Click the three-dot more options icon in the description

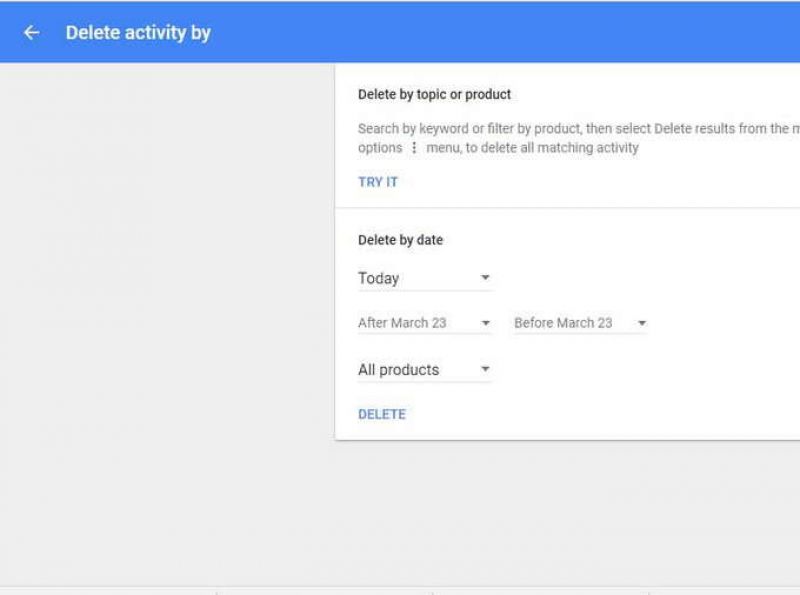416,146
